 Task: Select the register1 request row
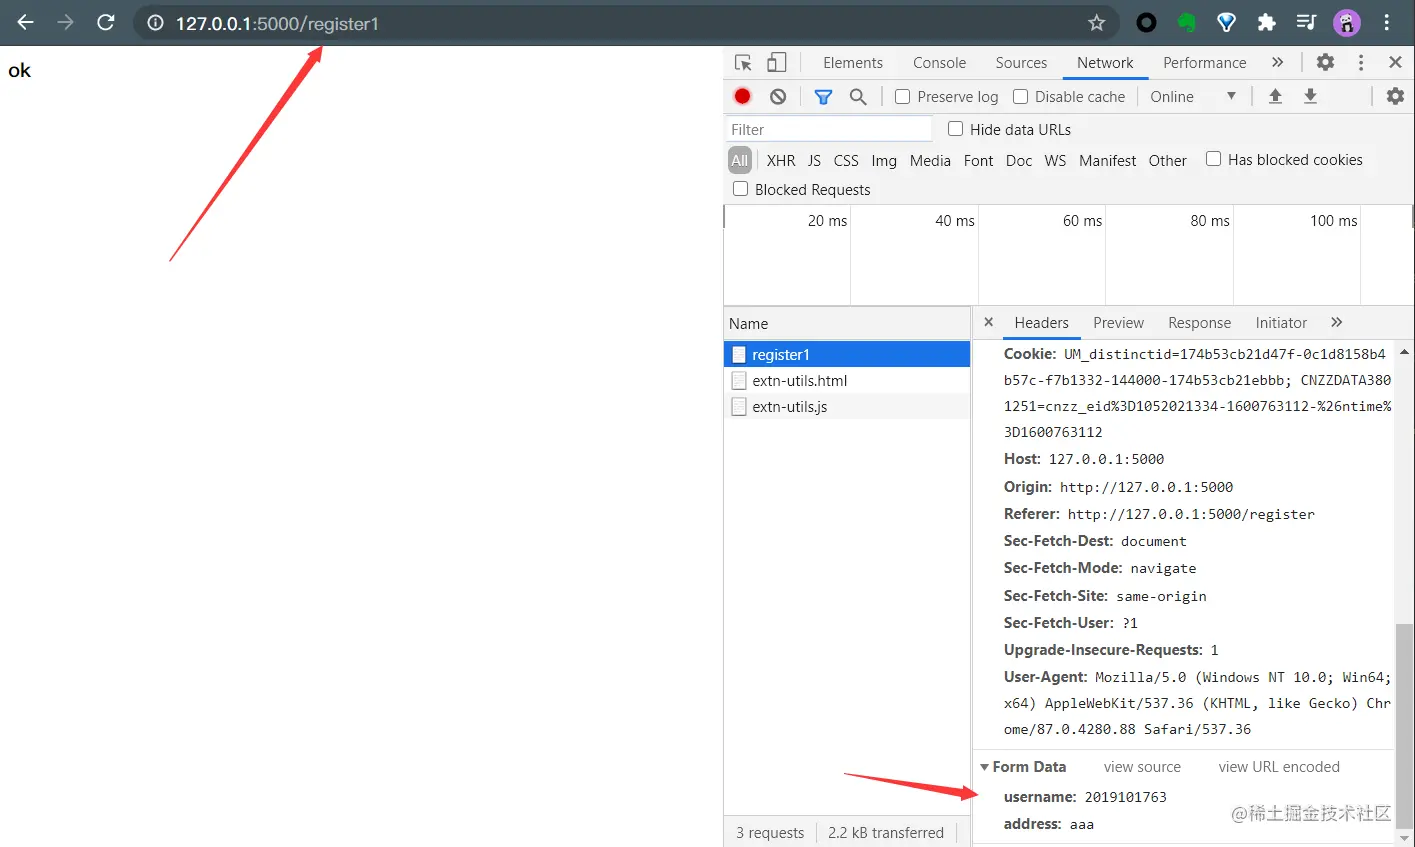tap(847, 354)
